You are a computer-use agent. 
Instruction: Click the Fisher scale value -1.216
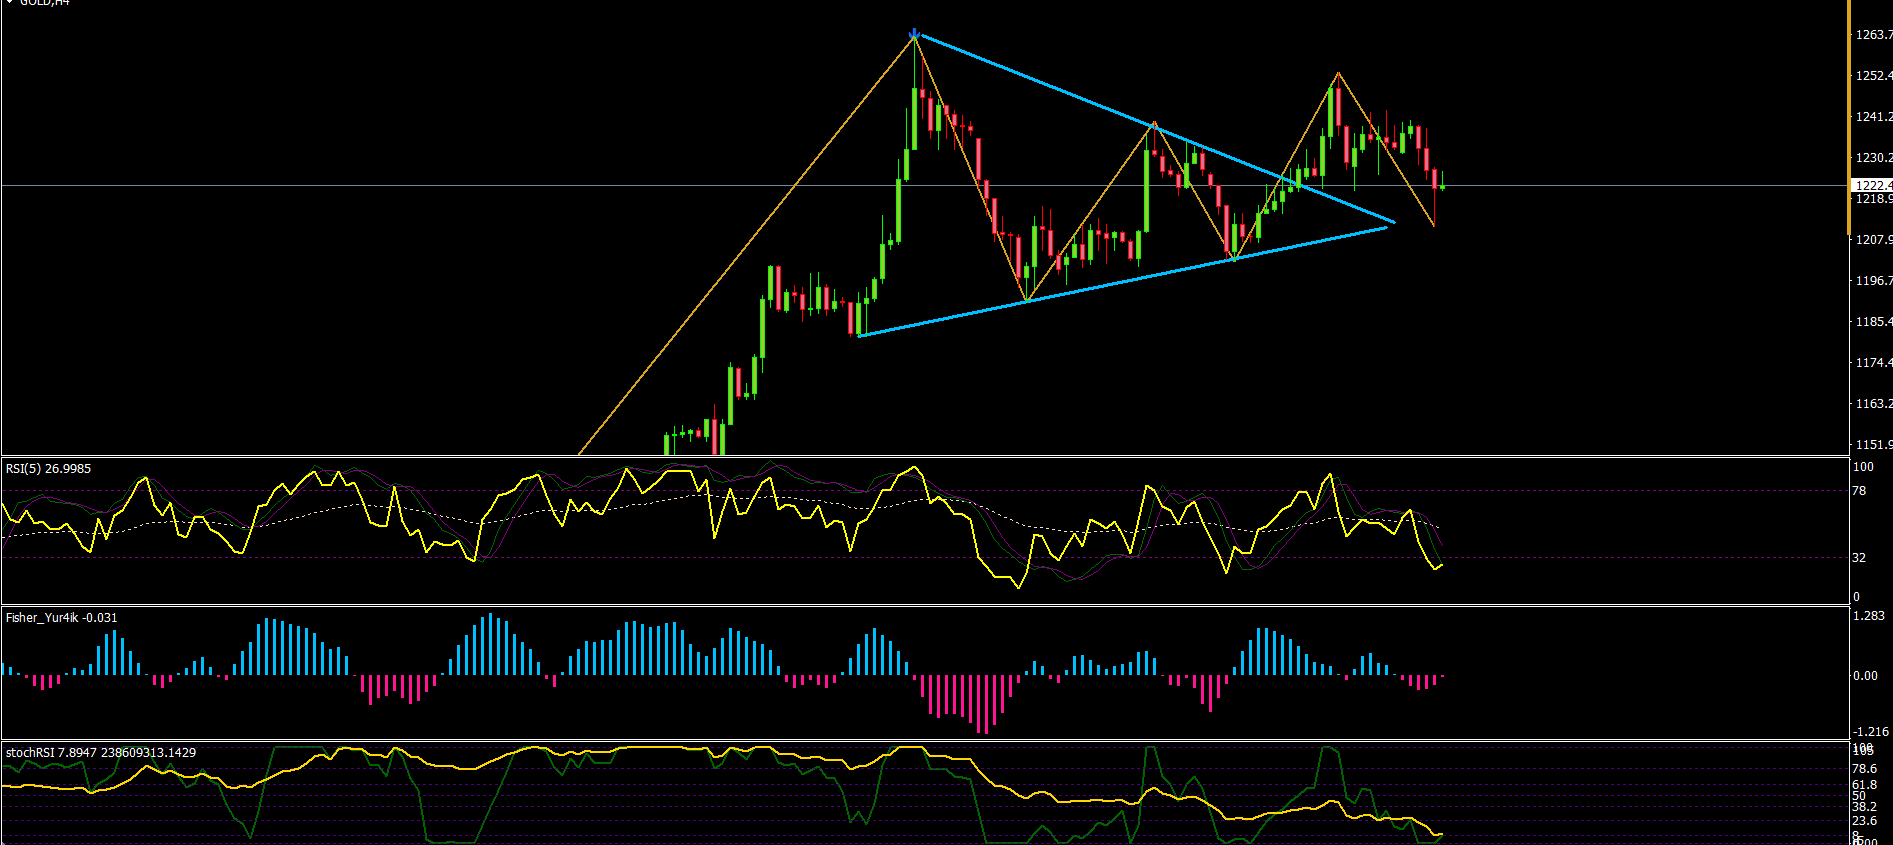1870,732
